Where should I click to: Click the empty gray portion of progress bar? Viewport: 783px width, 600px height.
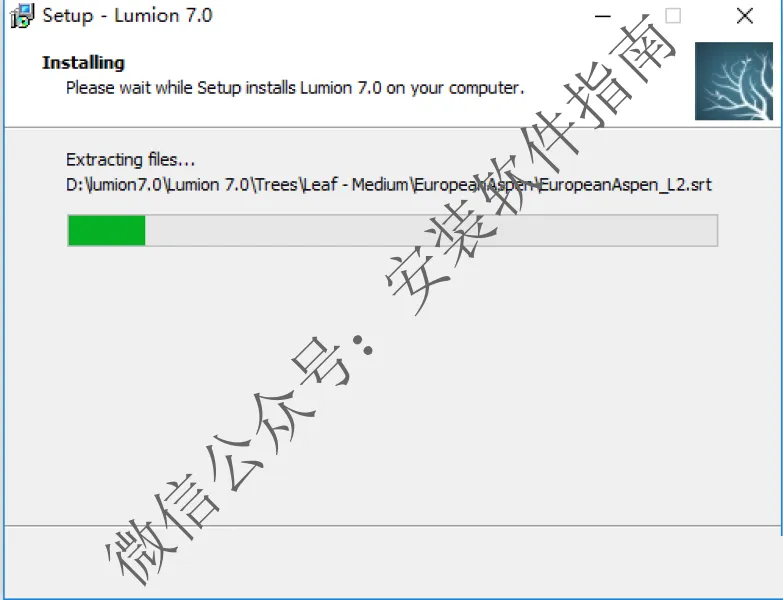[x=431, y=230]
